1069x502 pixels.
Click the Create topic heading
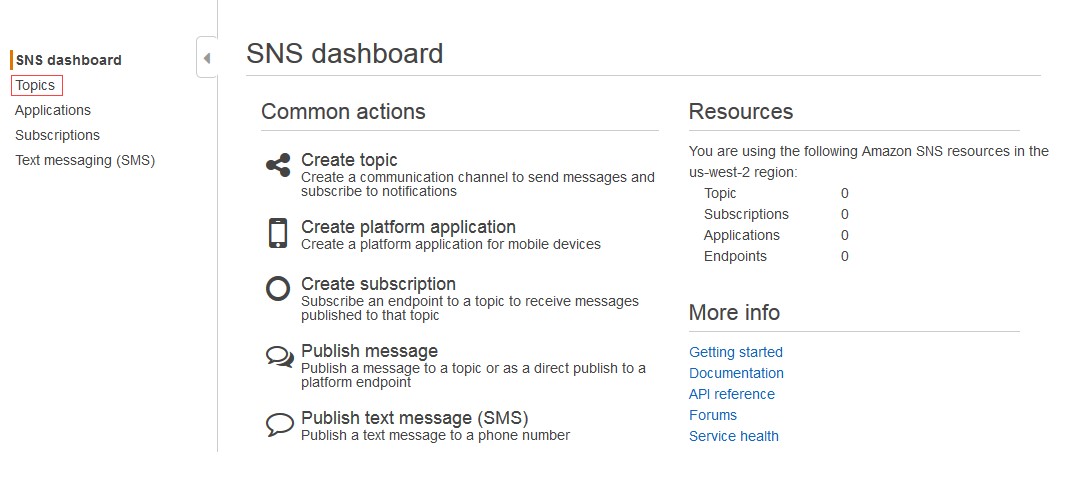(x=349, y=160)
